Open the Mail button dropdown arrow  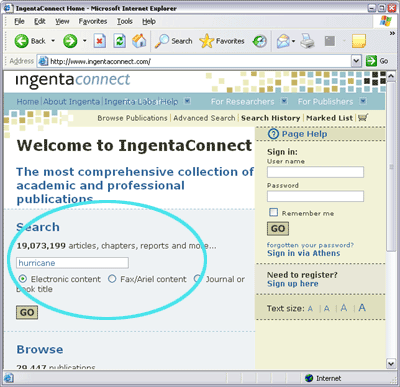[293, 41]
